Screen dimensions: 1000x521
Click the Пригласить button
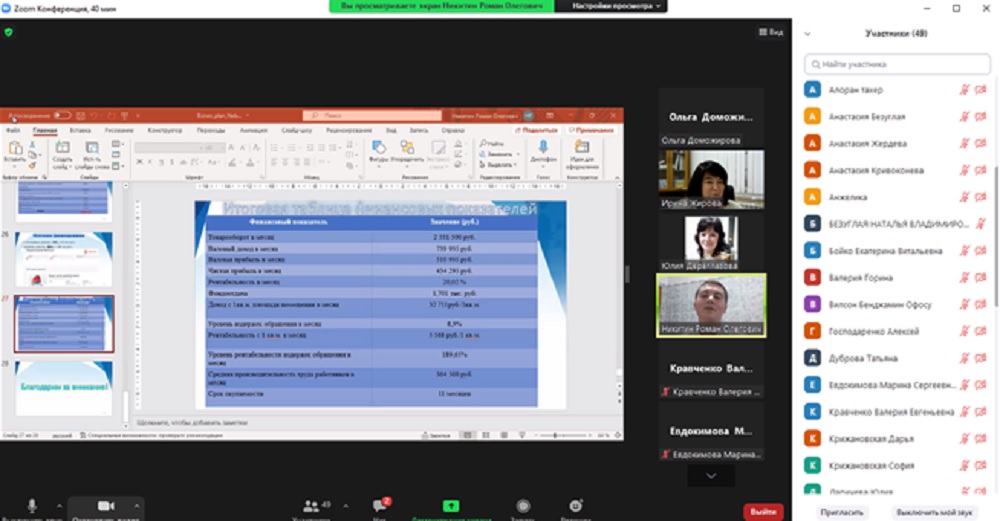tap(843, 512)
